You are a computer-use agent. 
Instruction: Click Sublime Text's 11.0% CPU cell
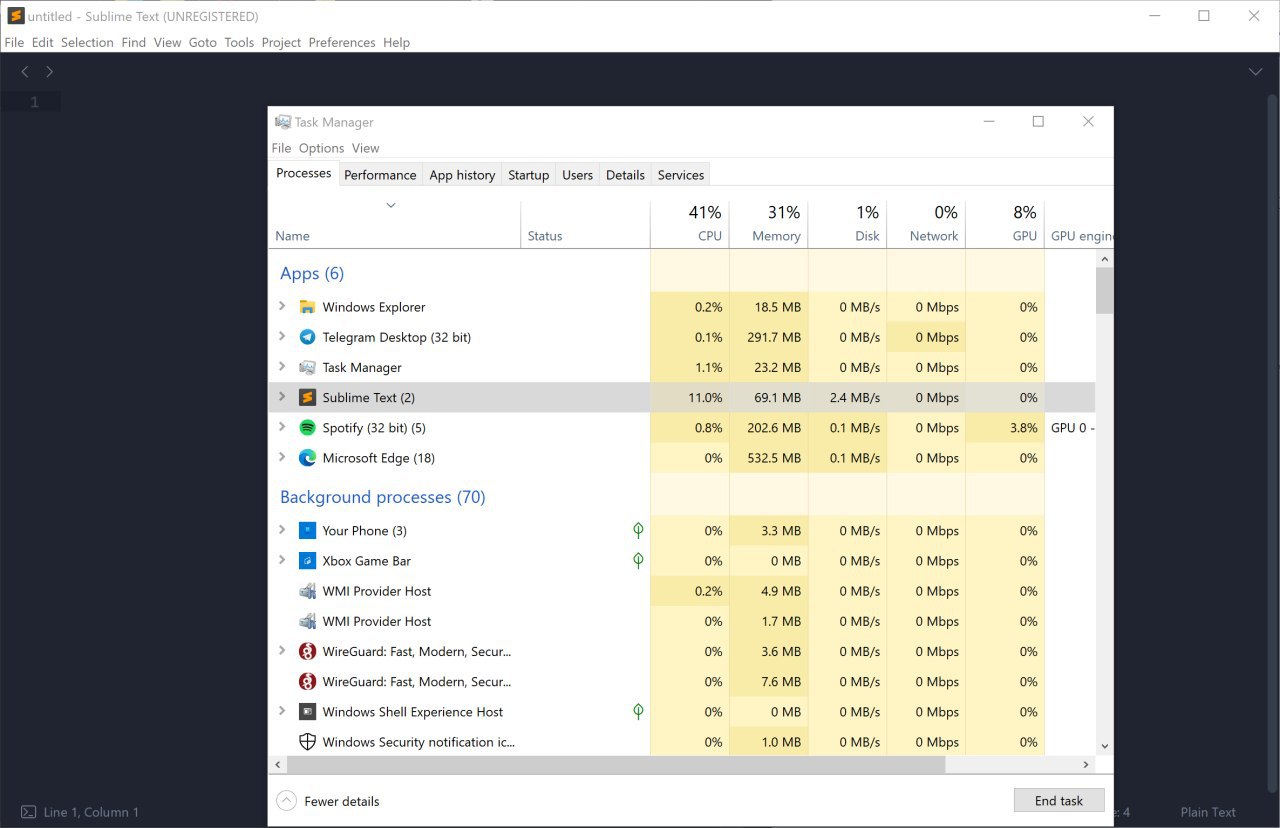690,397
